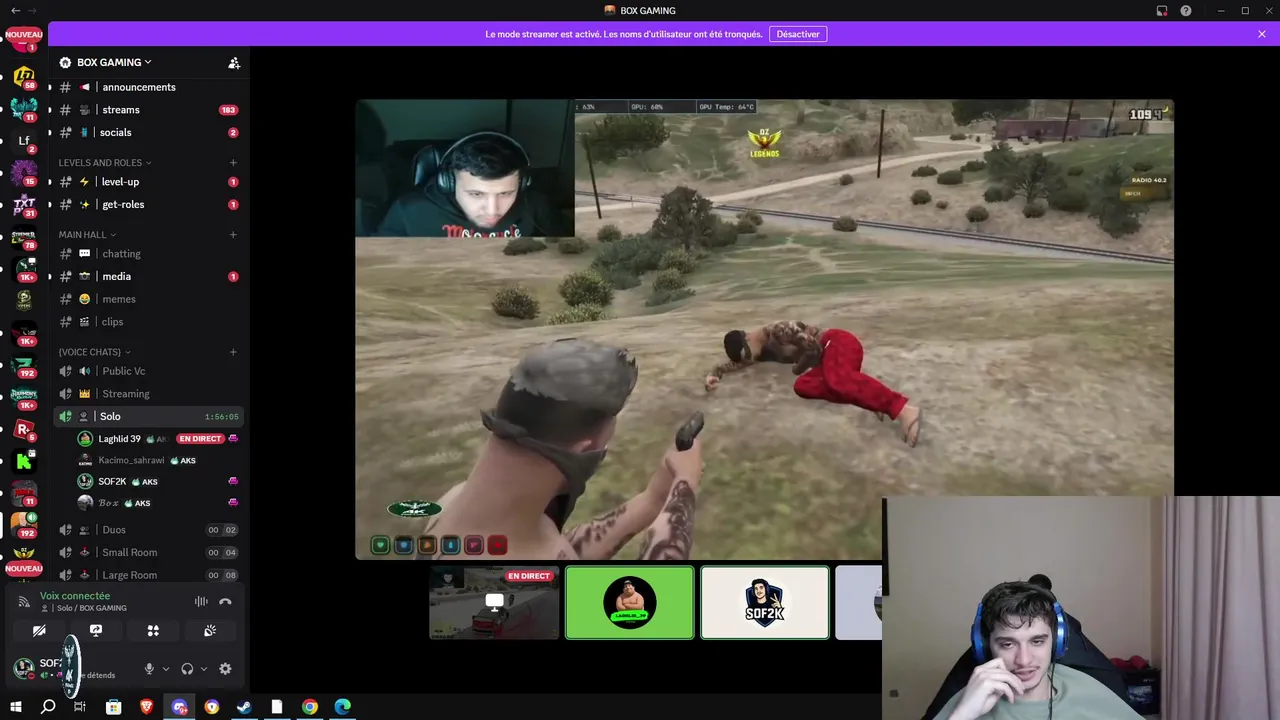Open microphone input options arrow
Viewport: 1280px width, 720px height.
(165, 669)
